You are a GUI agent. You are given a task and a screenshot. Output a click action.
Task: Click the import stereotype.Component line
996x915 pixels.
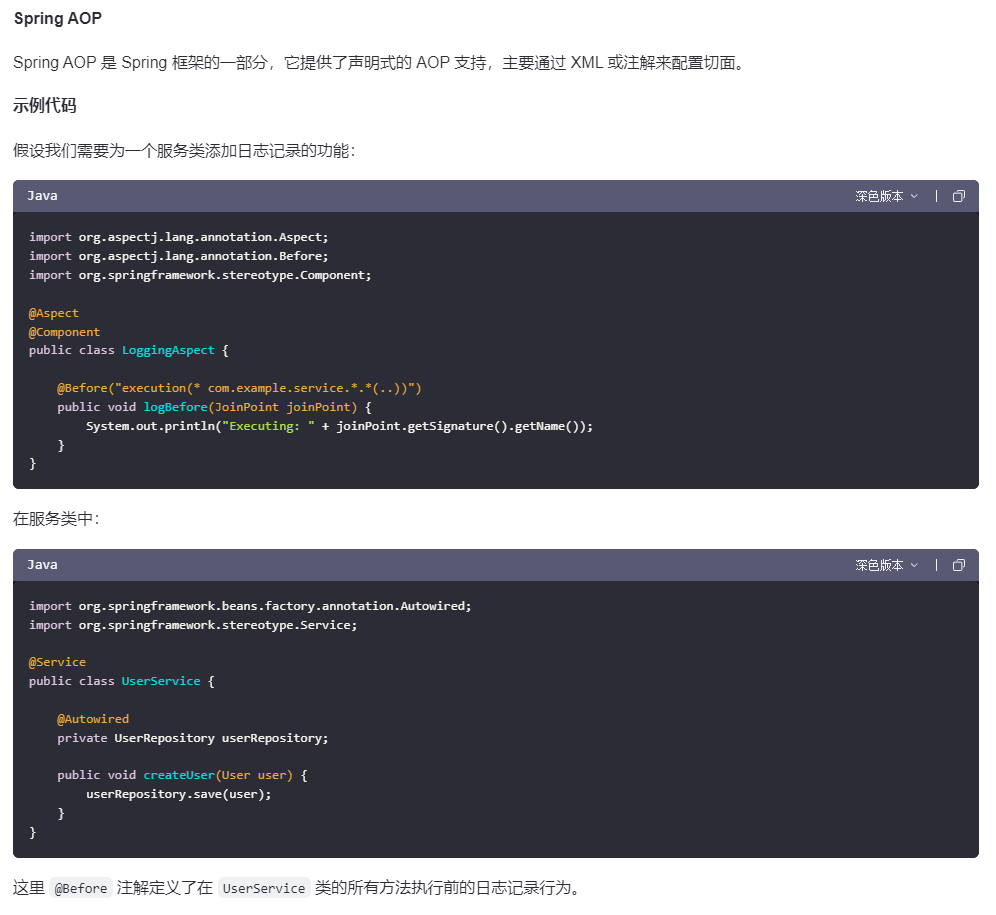pyautogui.click(x=200, y=275)
